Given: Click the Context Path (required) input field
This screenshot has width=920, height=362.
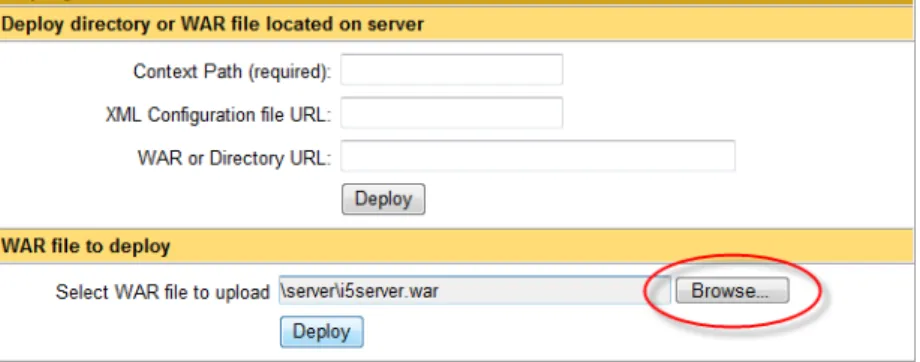Looking at the screenshot, I should tap(452, 70).
